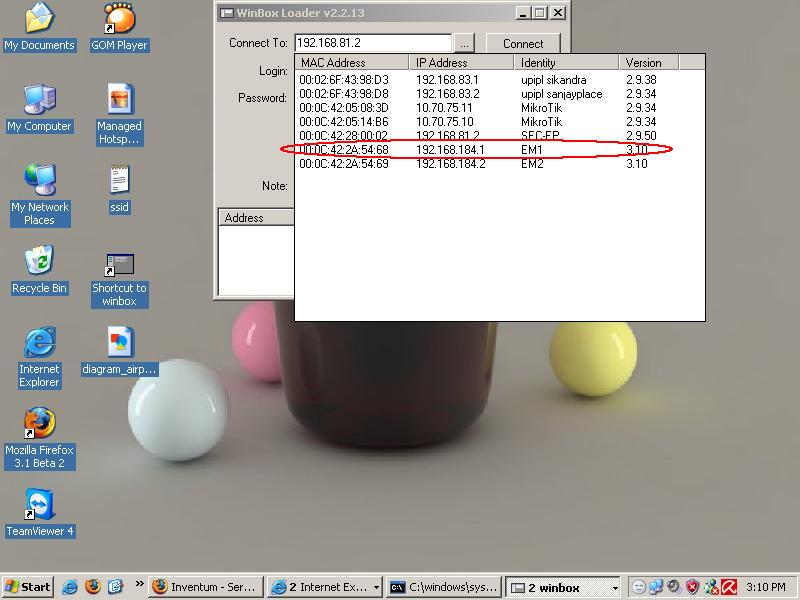
Task: Select router with MAC 00:0C:42:28:00:02
Action: pyautogui.click(x=500, y=136)
